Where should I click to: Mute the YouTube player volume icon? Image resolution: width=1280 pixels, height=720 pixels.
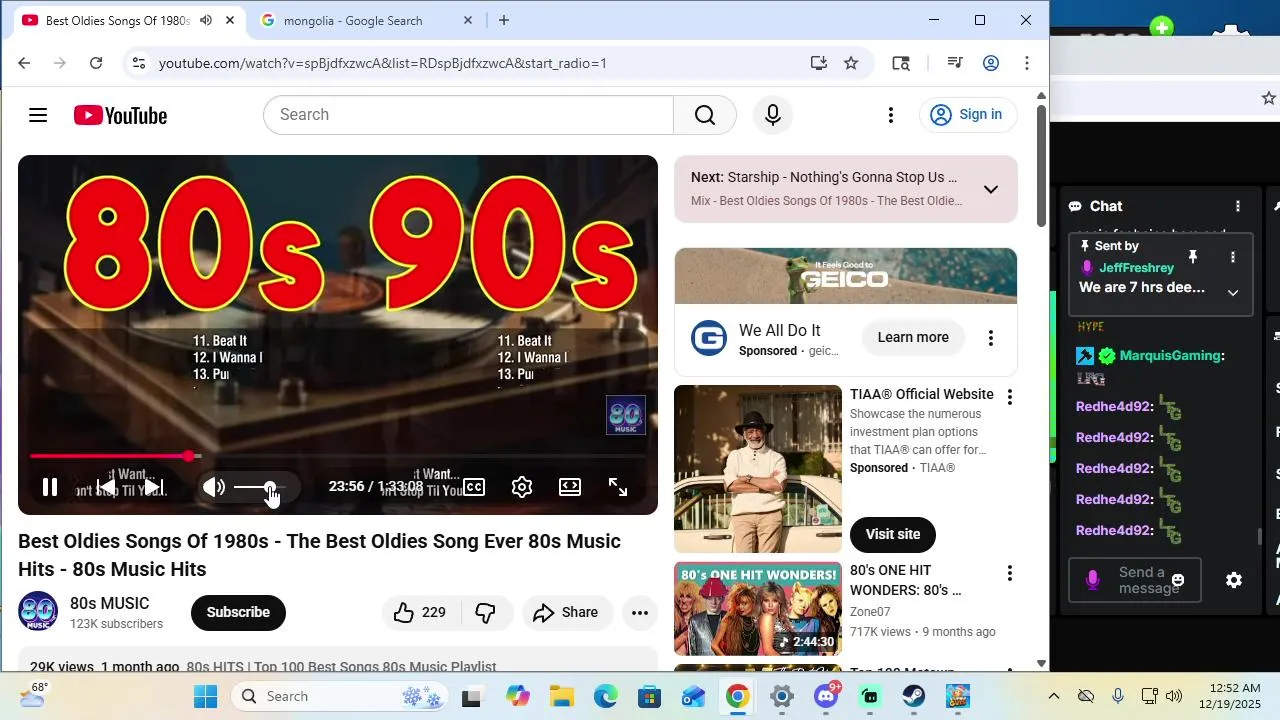click(214, 487)
